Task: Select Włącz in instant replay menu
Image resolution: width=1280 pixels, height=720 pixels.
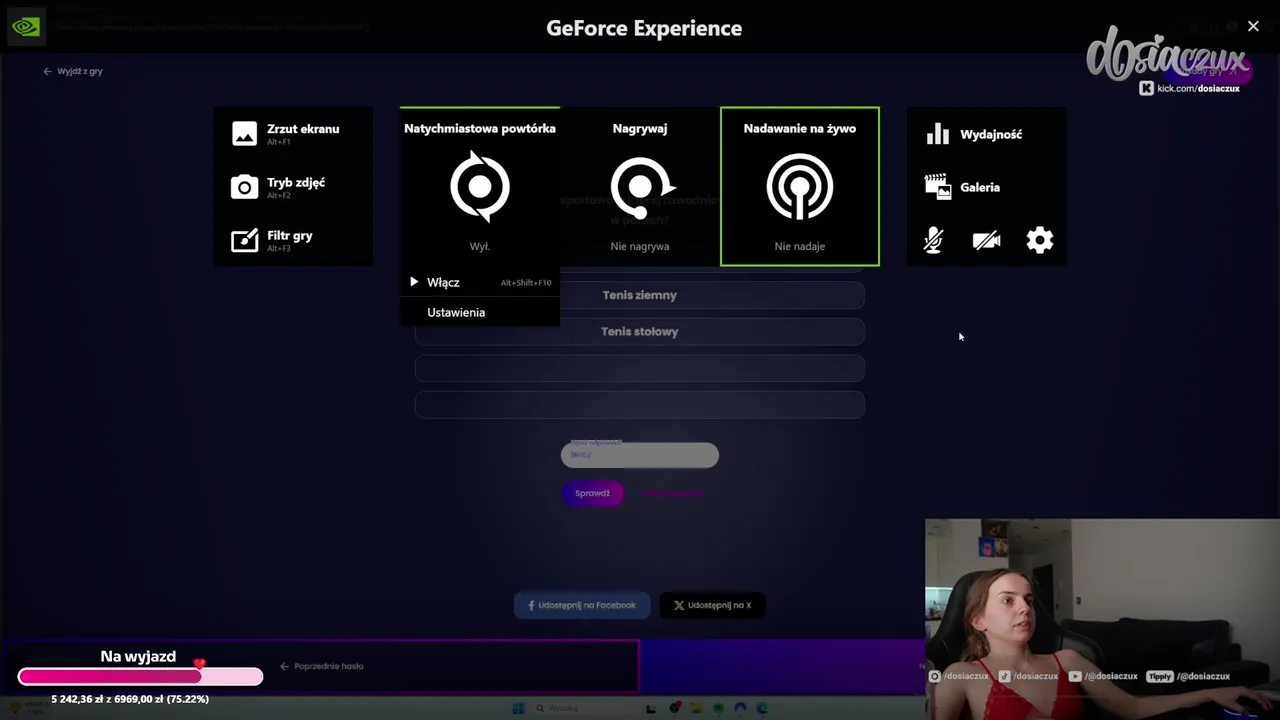Action: click(480, 282)
